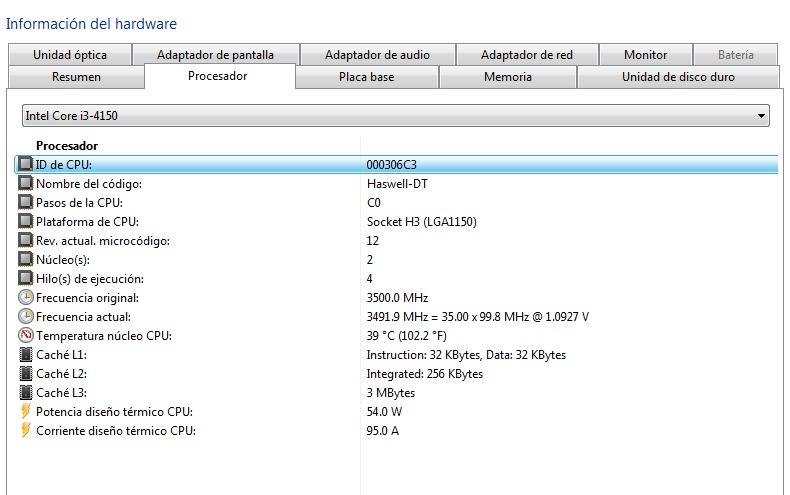Click the chip icon beside Rev. actual. microcódigo

(x=25, y=240)
